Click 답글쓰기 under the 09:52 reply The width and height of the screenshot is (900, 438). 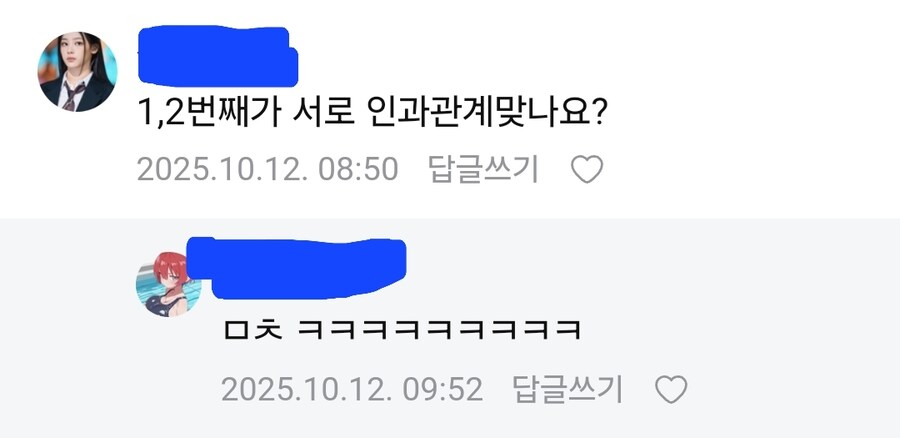[567, 390]
